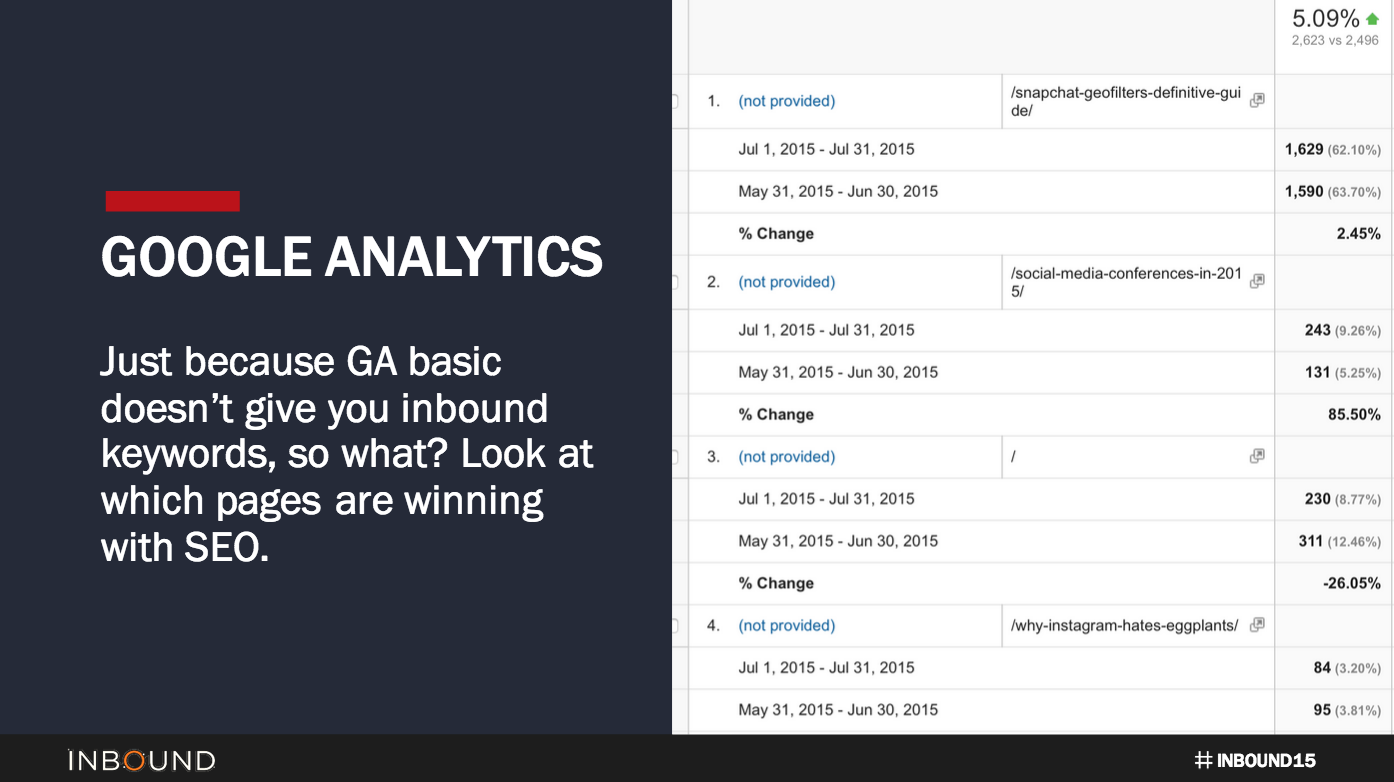The width and height of the screenshot is (1394, 782).
Task: Select the (not provided) link beside the homepage
Action: pyautogui.click(x=786, y=456)
